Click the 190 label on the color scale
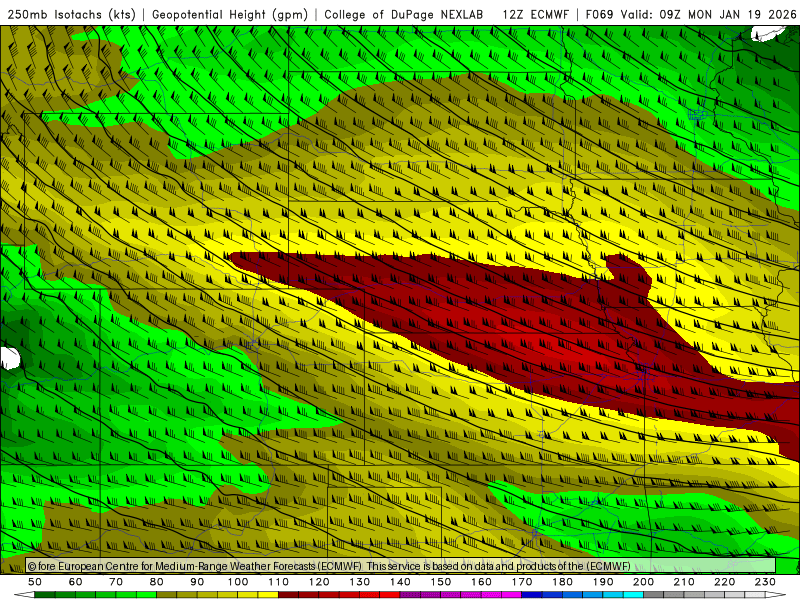Image resolution: width=800 pixels, height=600 pixels. click(x=603, y=582)
